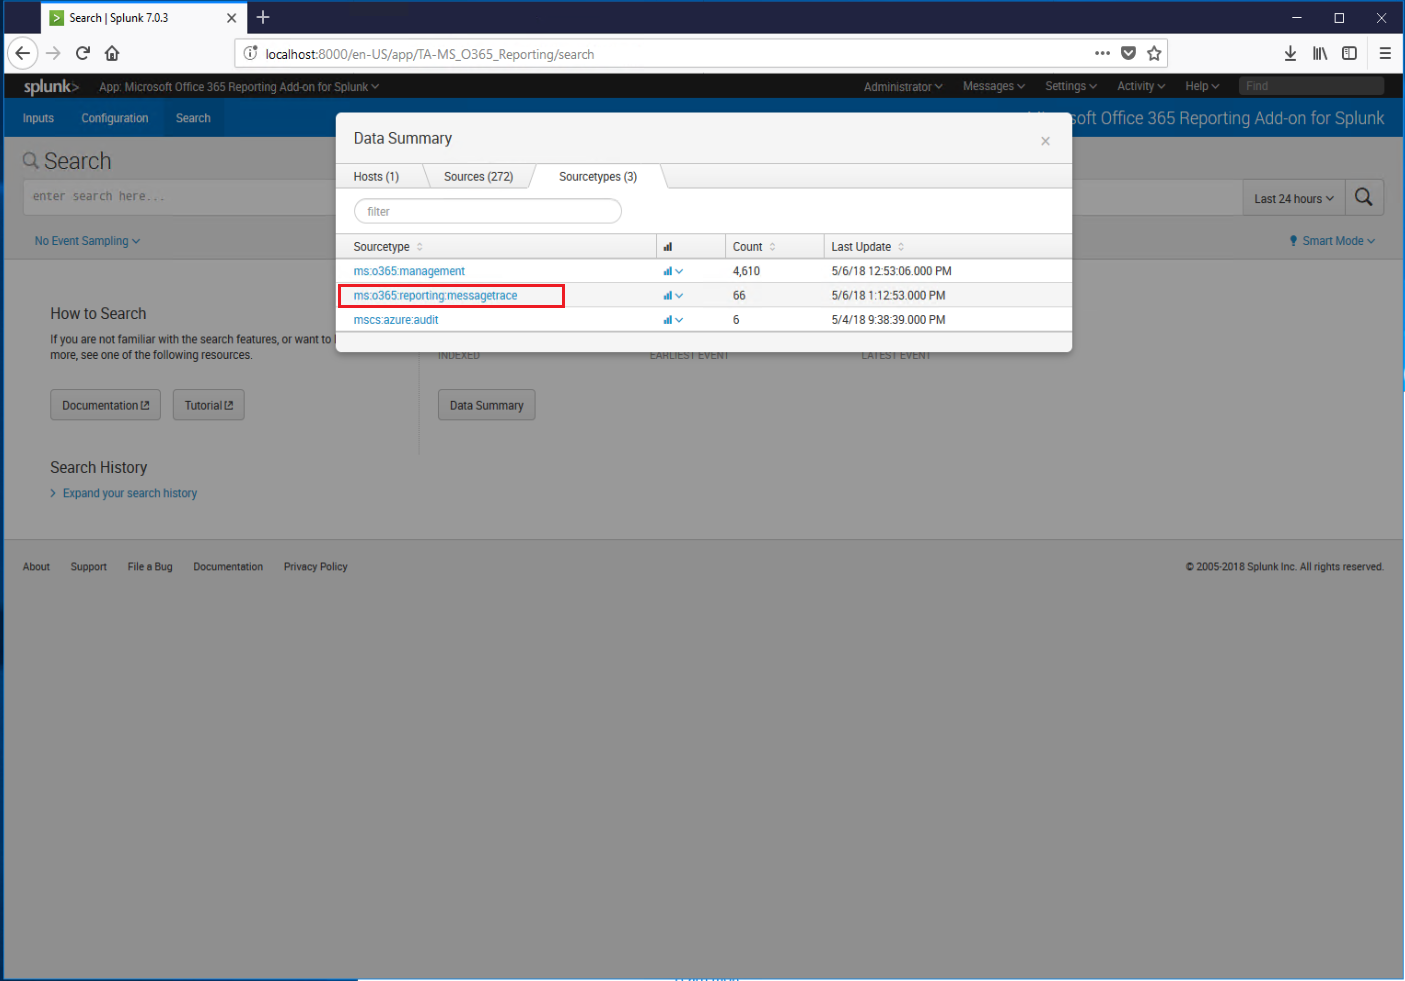
Task: Open the sparkline chart for mscs:azure:audit
Action: pos(671,319)
